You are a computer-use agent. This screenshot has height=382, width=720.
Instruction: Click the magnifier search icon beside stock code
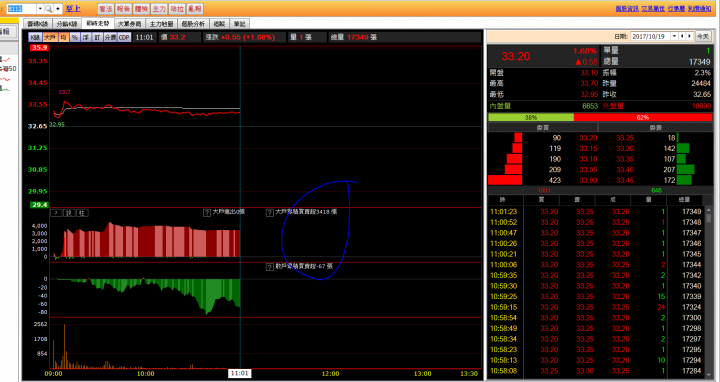coord(48,9)
